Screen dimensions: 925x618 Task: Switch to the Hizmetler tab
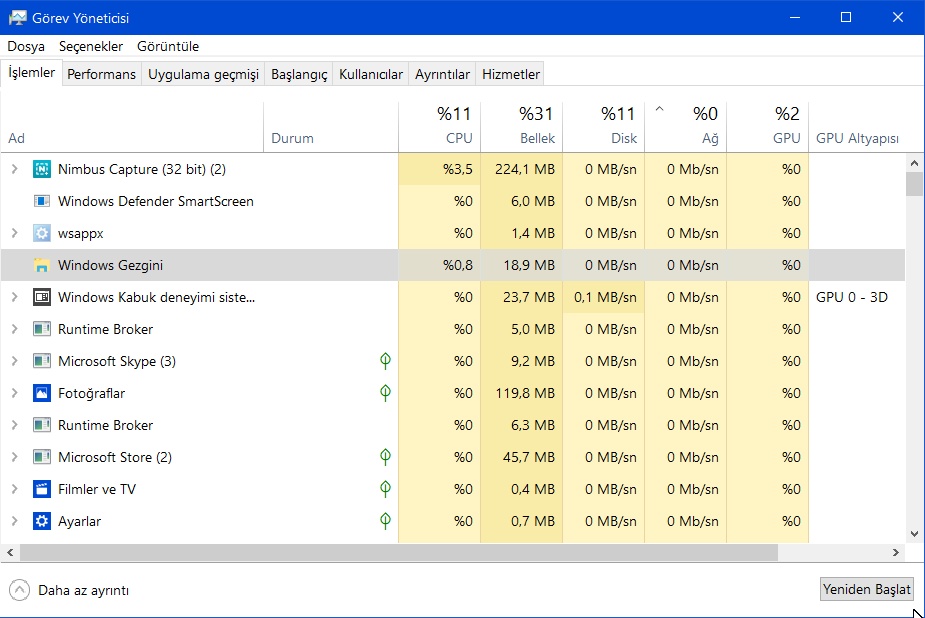511,74
